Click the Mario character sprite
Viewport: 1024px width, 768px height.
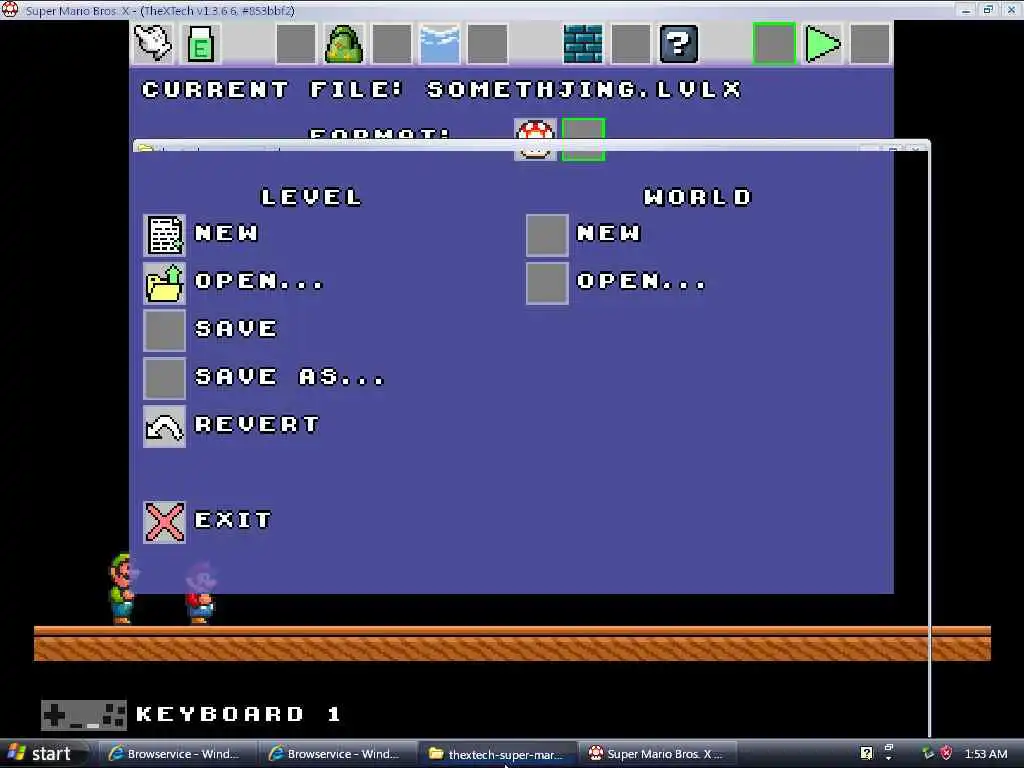[x=200, y=592]
